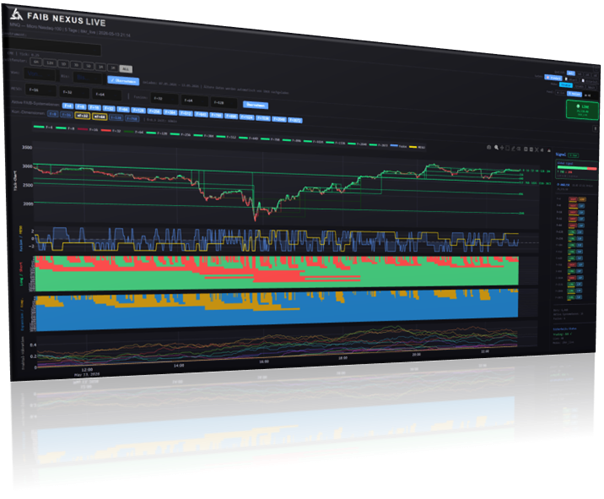Toggle the F=8 Korr-Dimensionen chip

(x=53, y=114)
